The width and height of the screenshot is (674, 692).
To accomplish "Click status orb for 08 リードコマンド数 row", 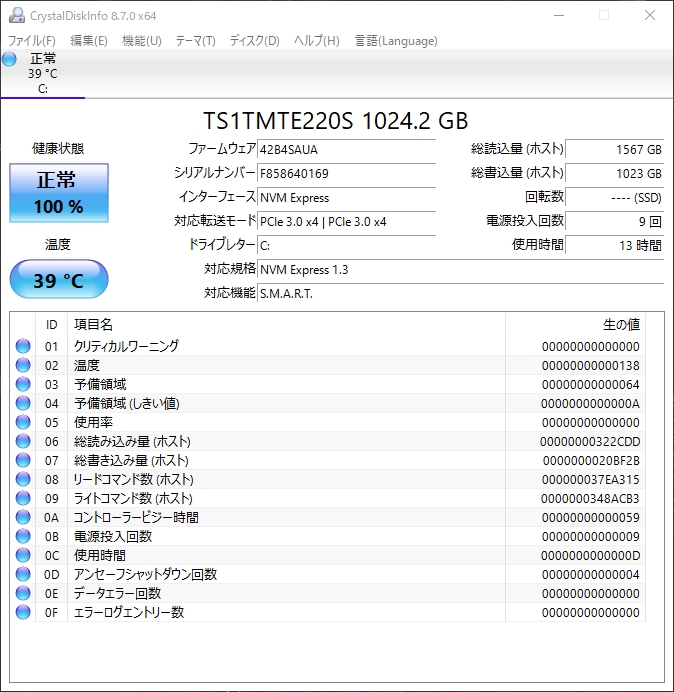I will (23, 479).
